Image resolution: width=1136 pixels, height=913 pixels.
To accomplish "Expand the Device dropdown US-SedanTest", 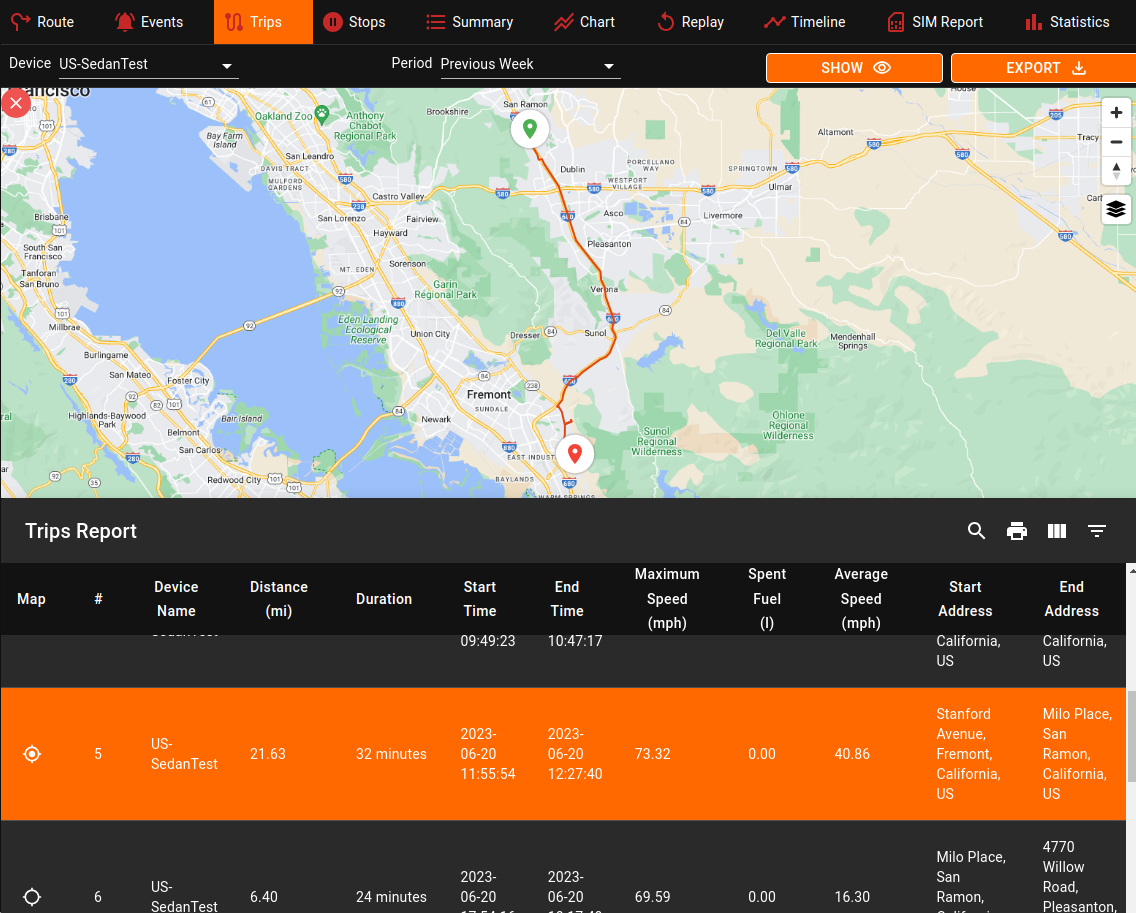I will pyautogui.click(x=149, y=64).
